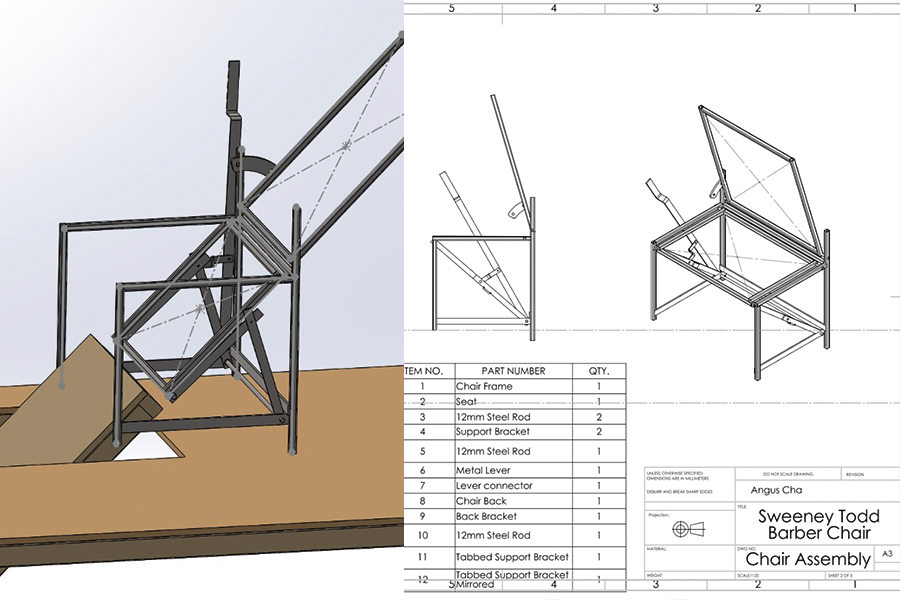Click the 'PART NUMBER' column header
Screen dimensions: 900x600
click(x=513, y=370)
